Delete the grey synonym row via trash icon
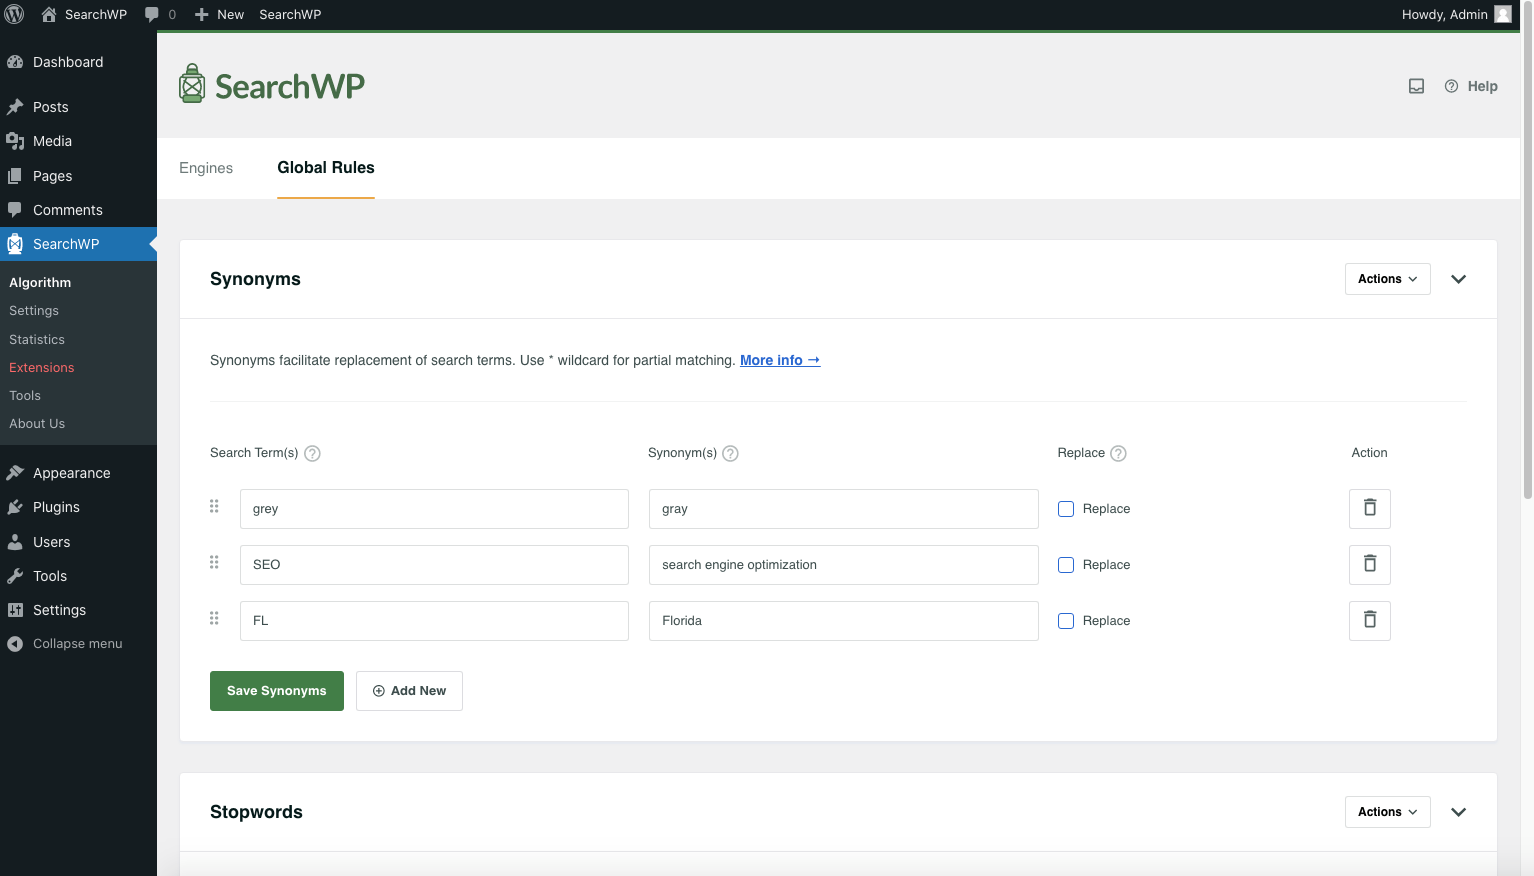1534x876 pixels. (x=1369, y=508)
